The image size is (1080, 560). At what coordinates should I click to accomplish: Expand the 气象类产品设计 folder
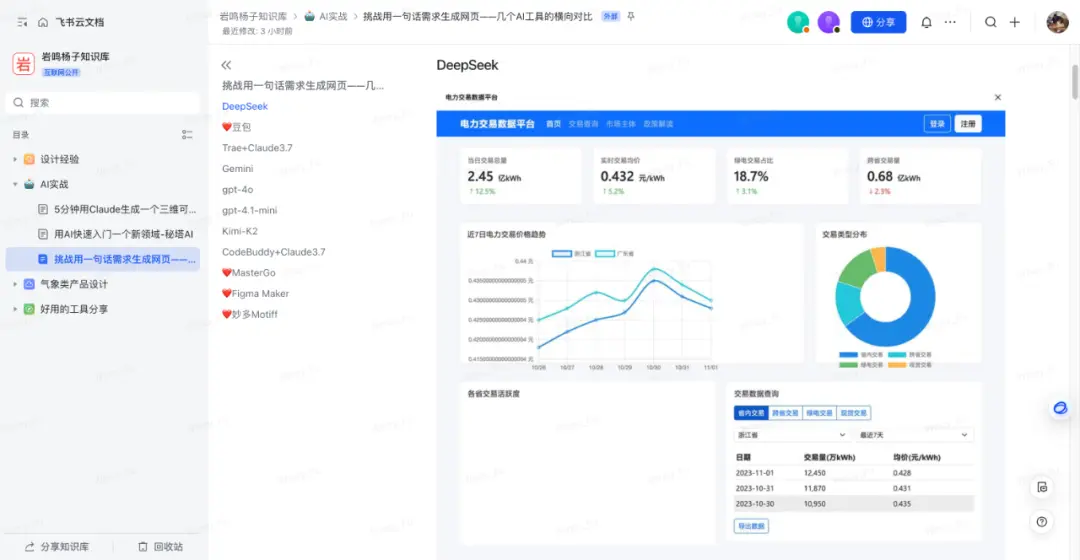click(x=15, y=284)
